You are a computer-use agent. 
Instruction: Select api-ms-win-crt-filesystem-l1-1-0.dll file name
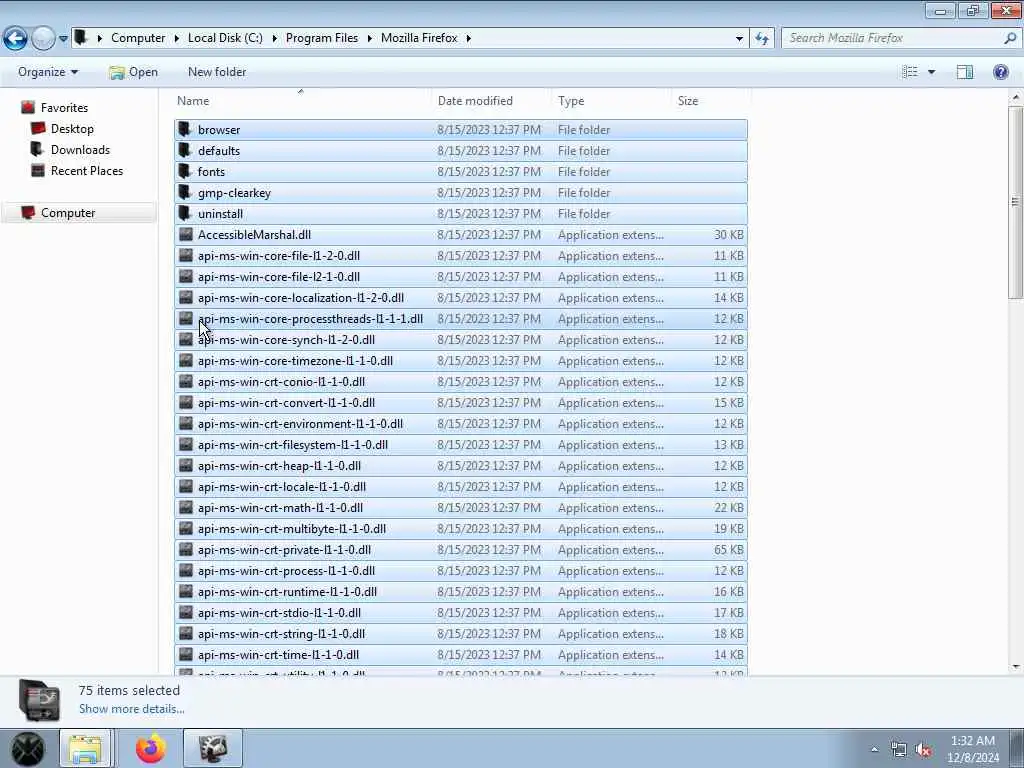tap(293, 445)
